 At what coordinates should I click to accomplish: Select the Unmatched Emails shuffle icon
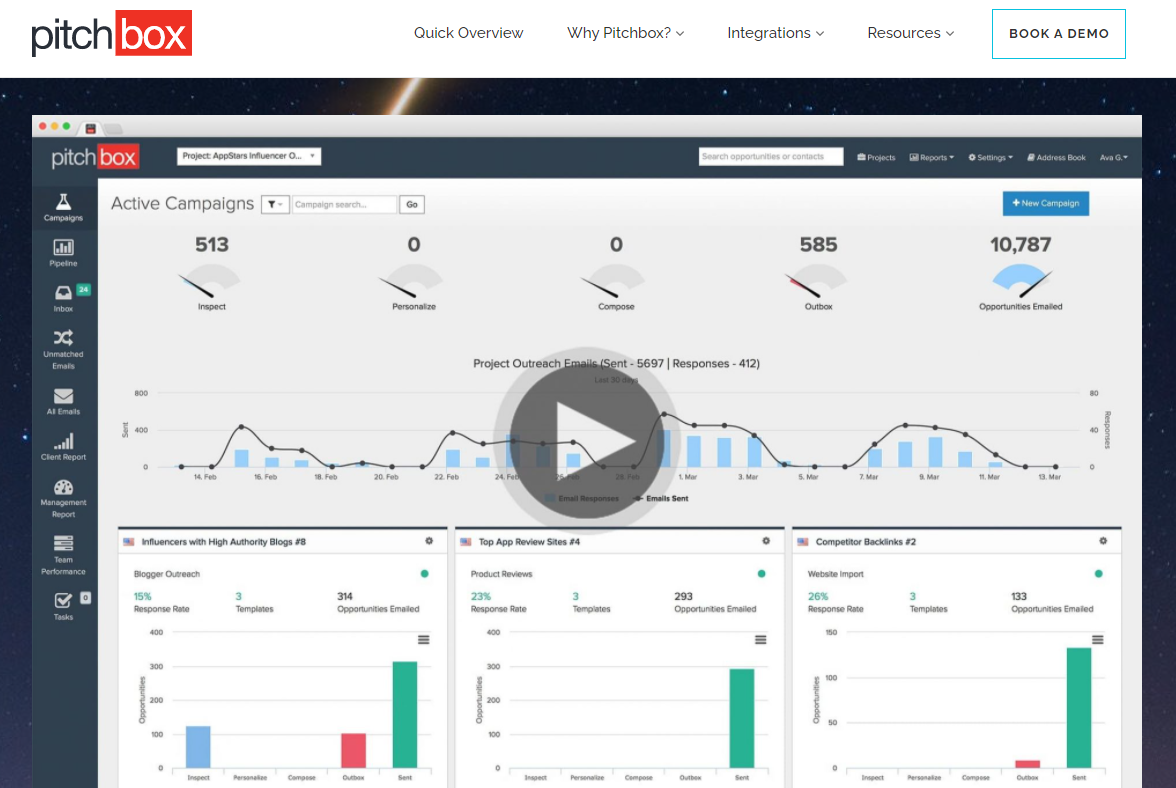coord(63,338)
